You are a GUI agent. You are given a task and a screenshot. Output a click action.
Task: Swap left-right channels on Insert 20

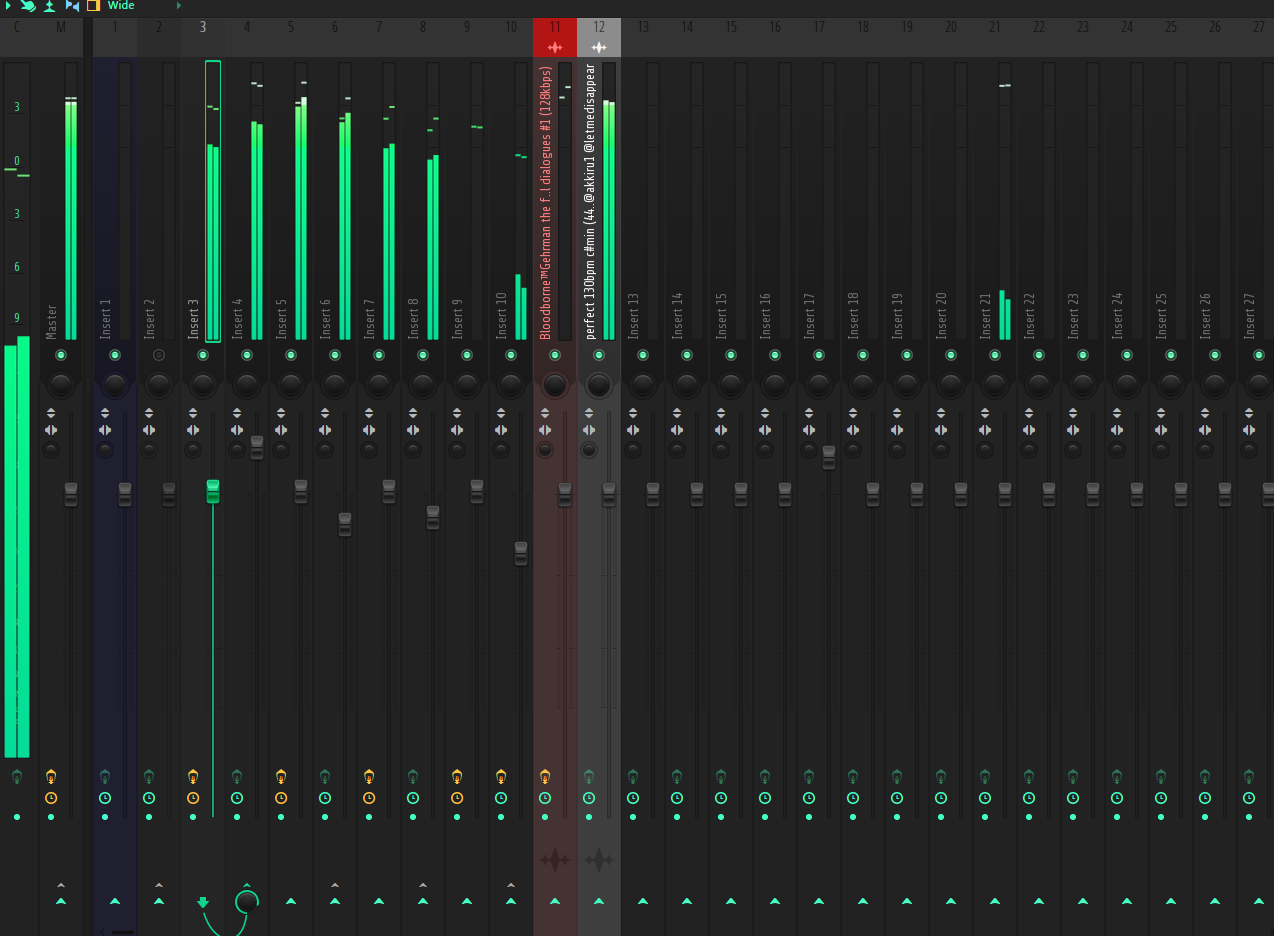coord(941,430)
